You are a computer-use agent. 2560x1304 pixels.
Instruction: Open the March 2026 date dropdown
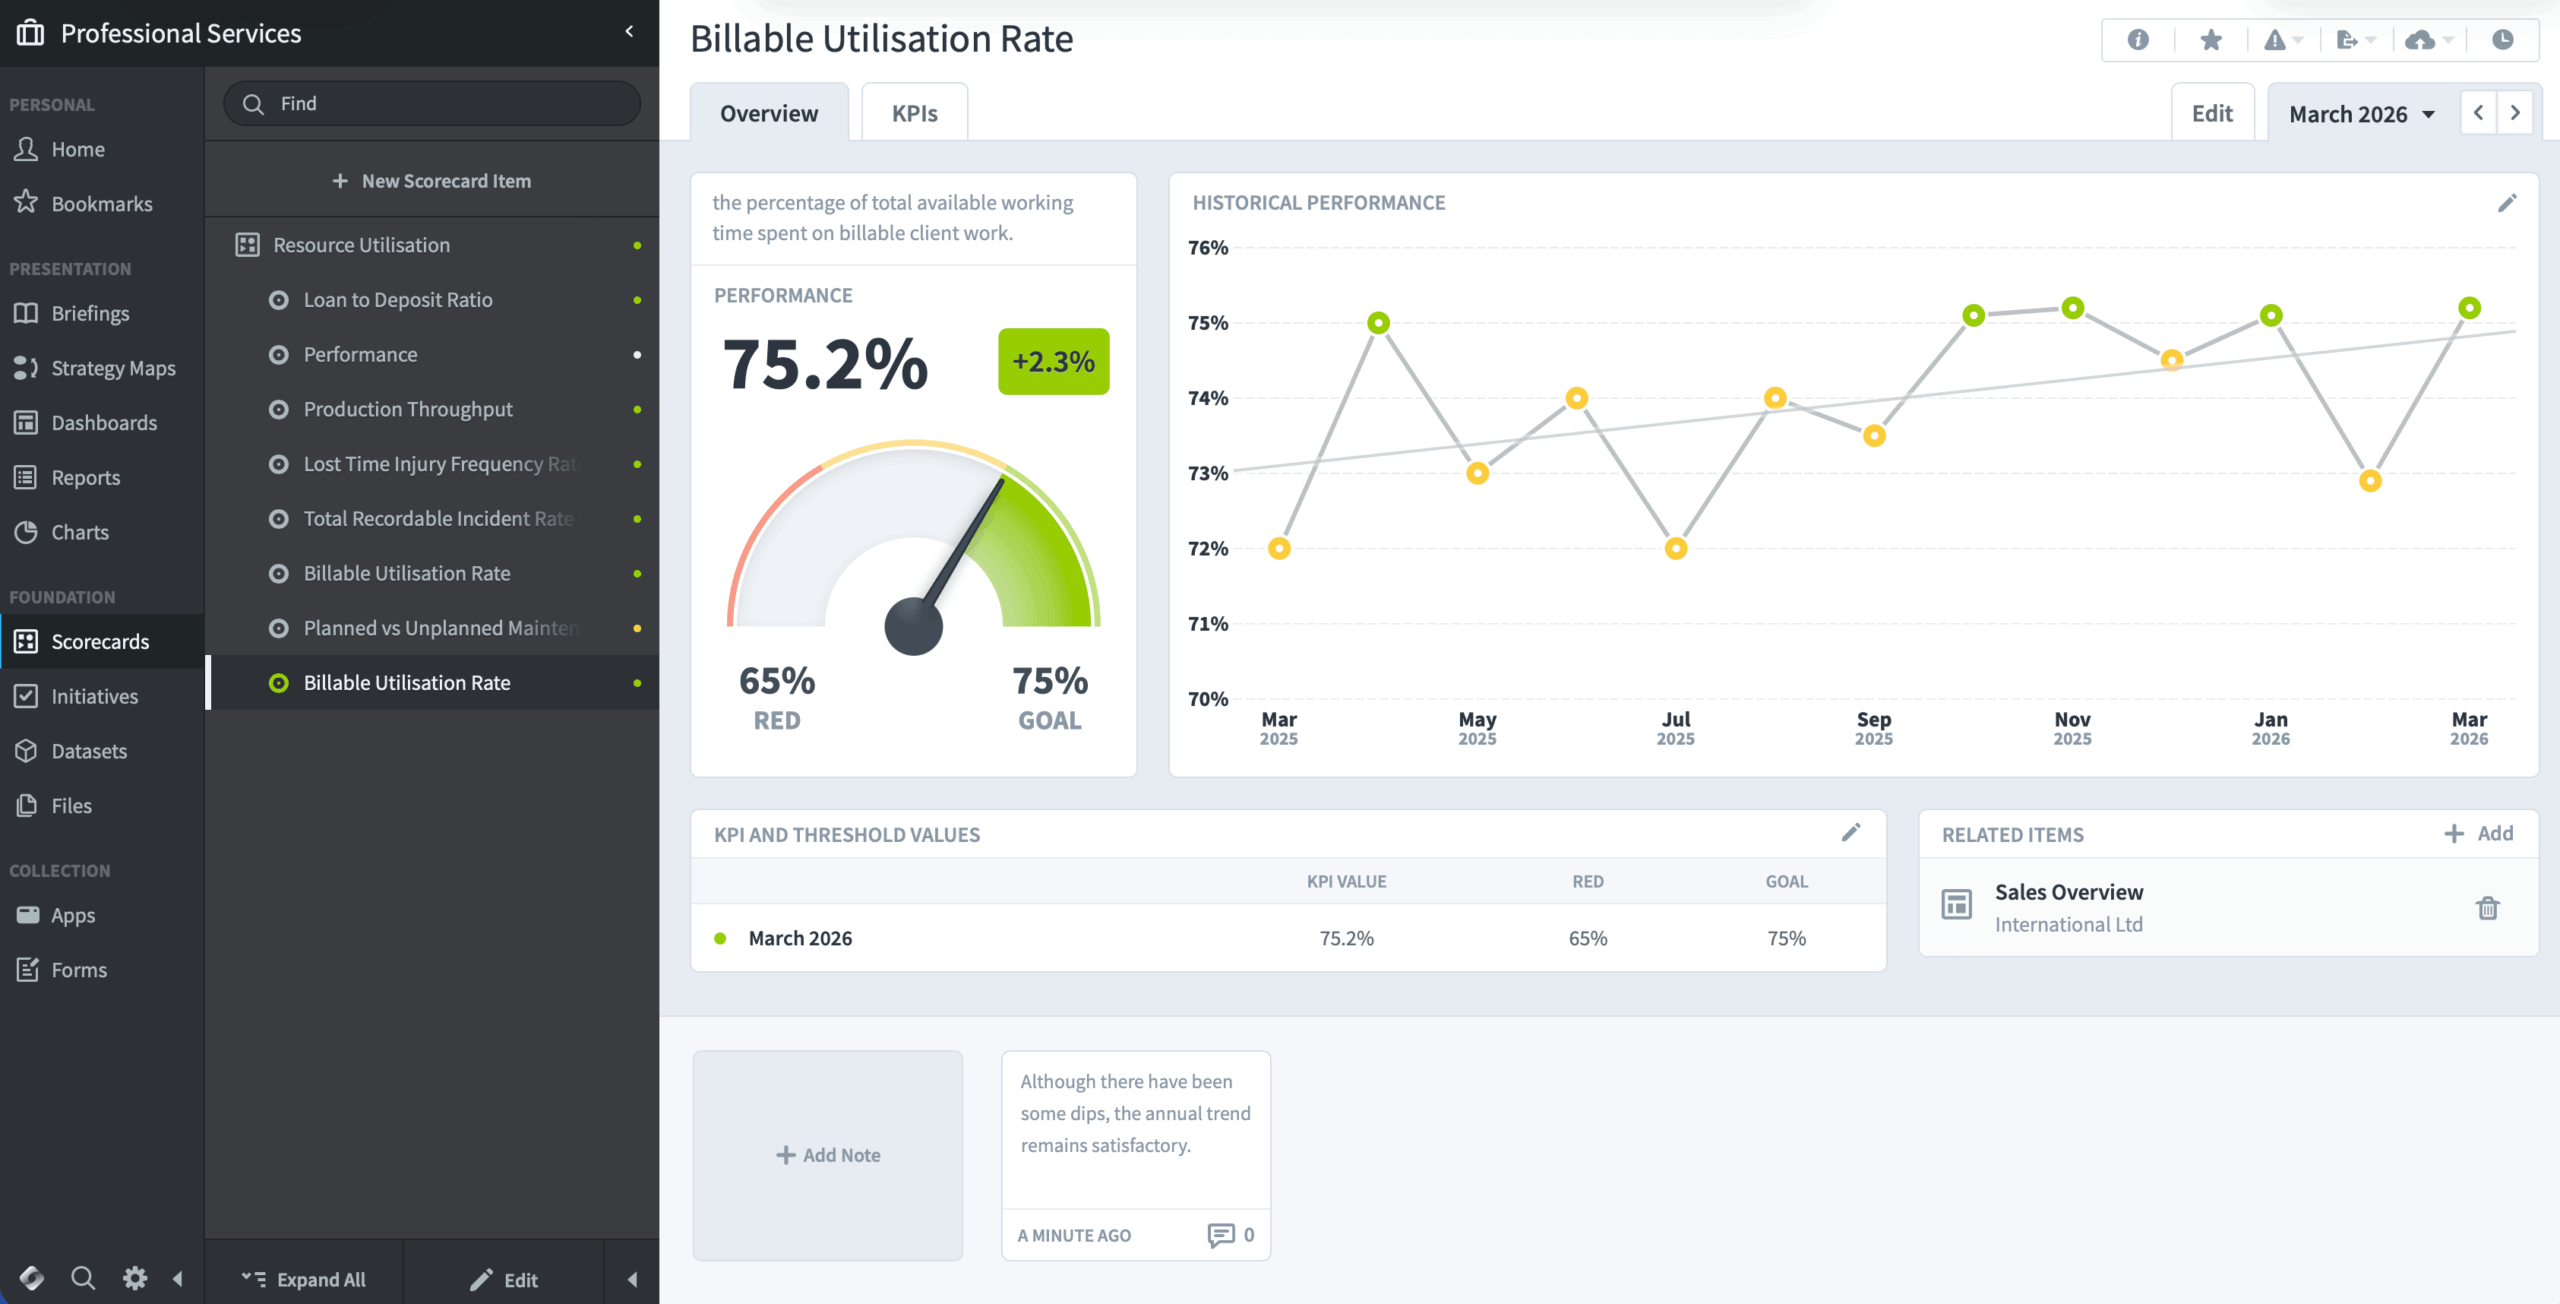point(2358,113)
